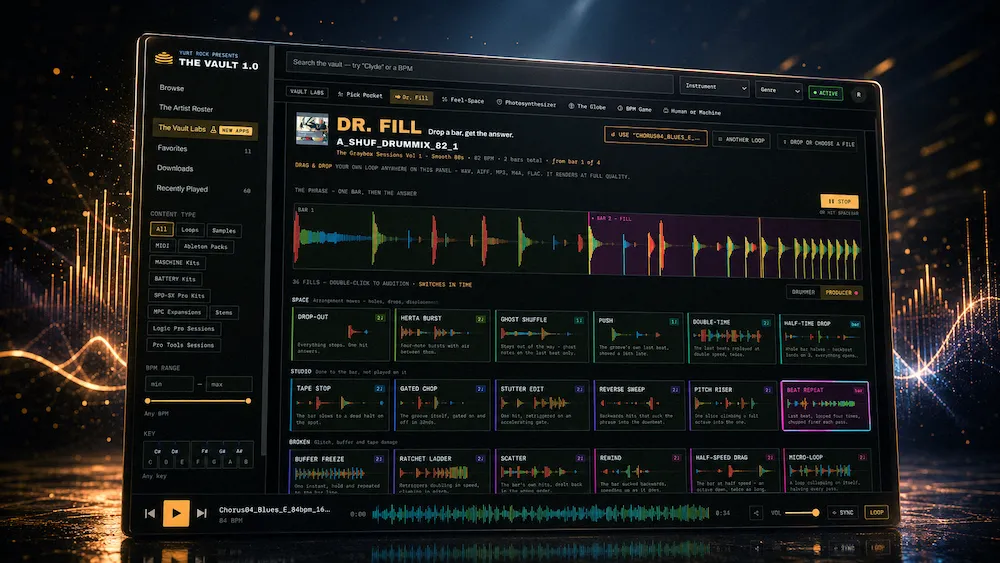Select the Ableton Packs filter
The width and height of the screenshot is (1000, 563).
[x=205, y=246]
